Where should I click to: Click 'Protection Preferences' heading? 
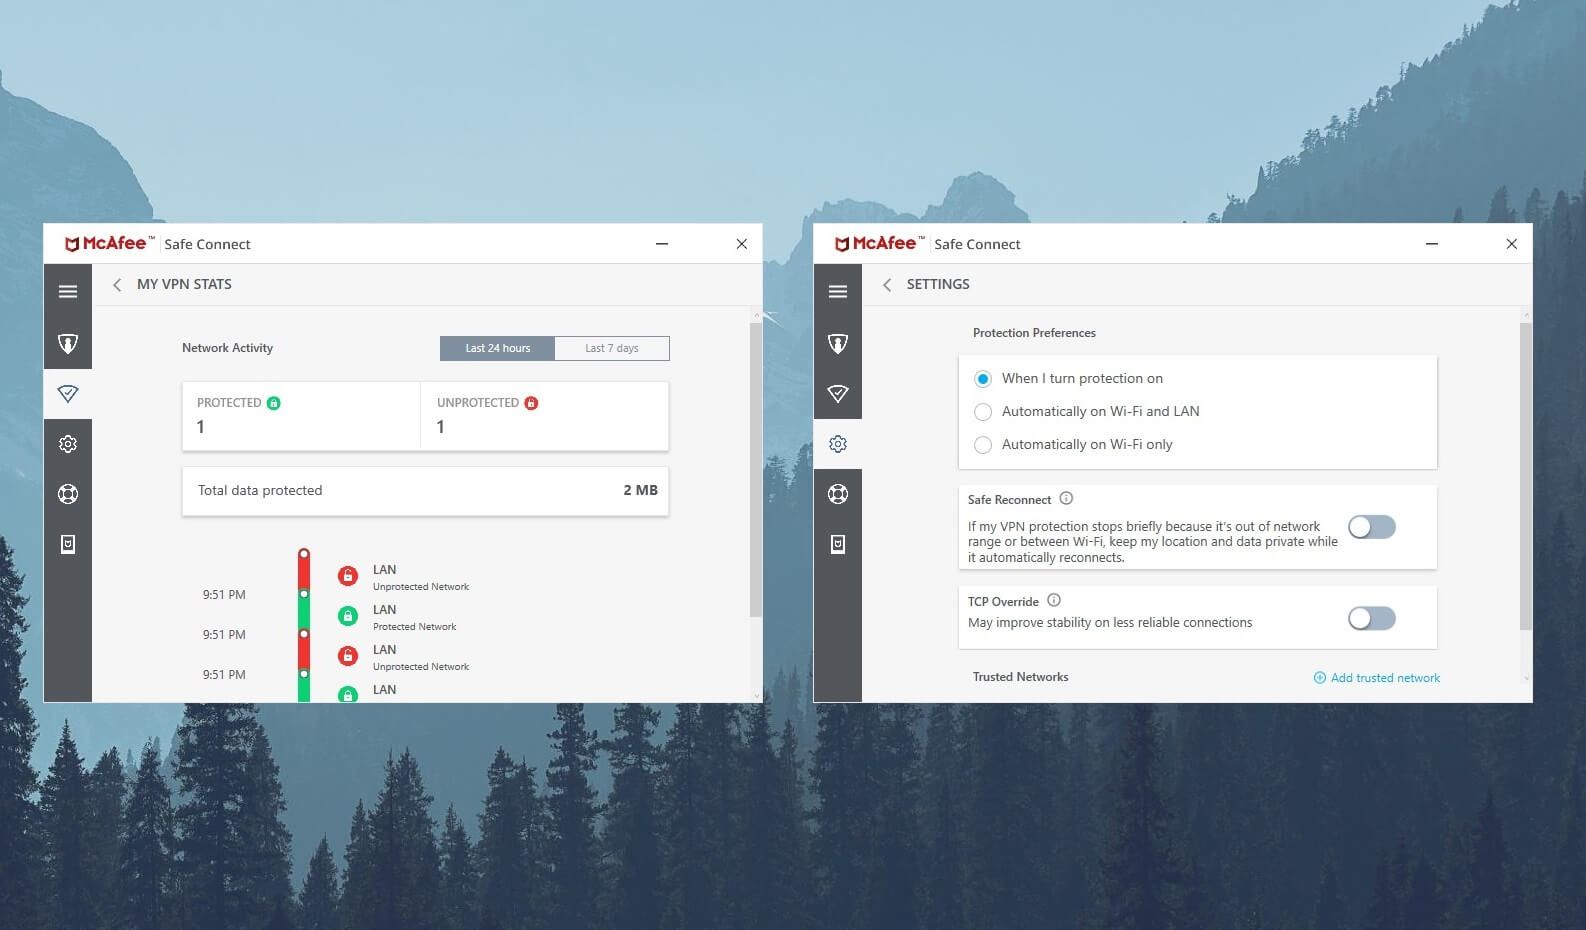(x=1034, y=333)
